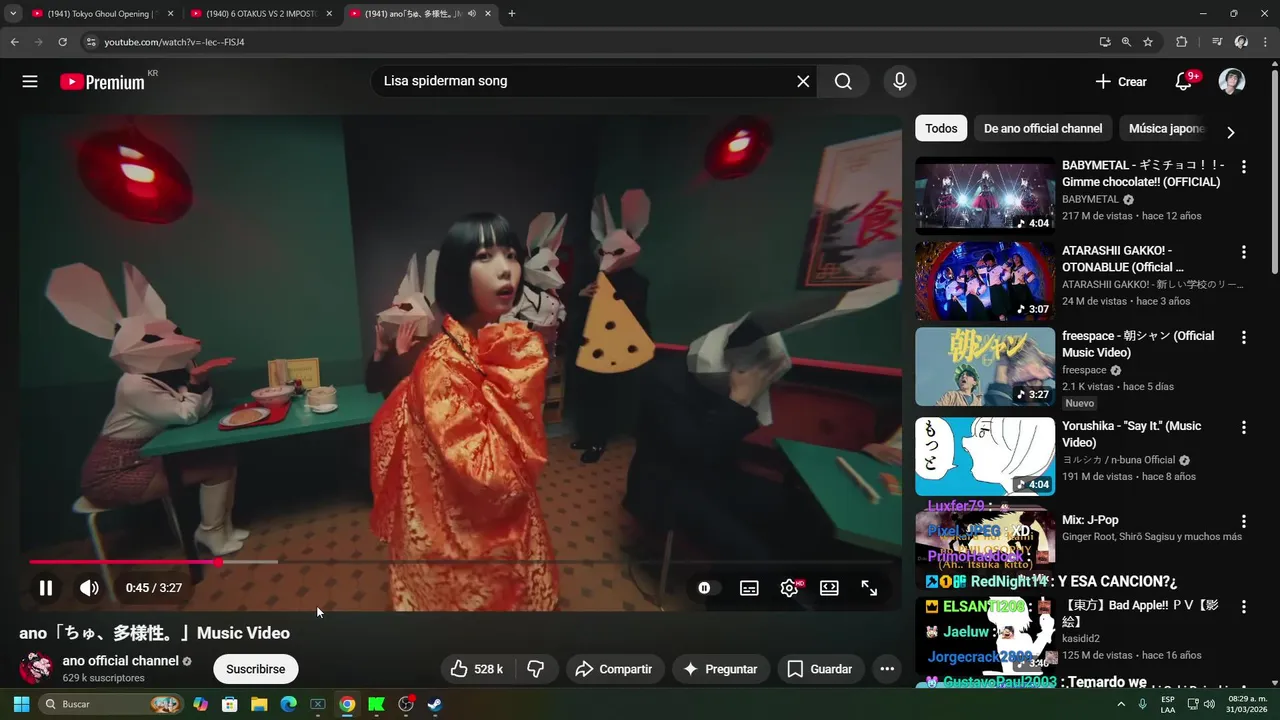The height and width of the screenshot is (720, 1280).
Task: Switch to 6 OTAKUS VS 2 IMPOSTORES tab
Action: 260,14
